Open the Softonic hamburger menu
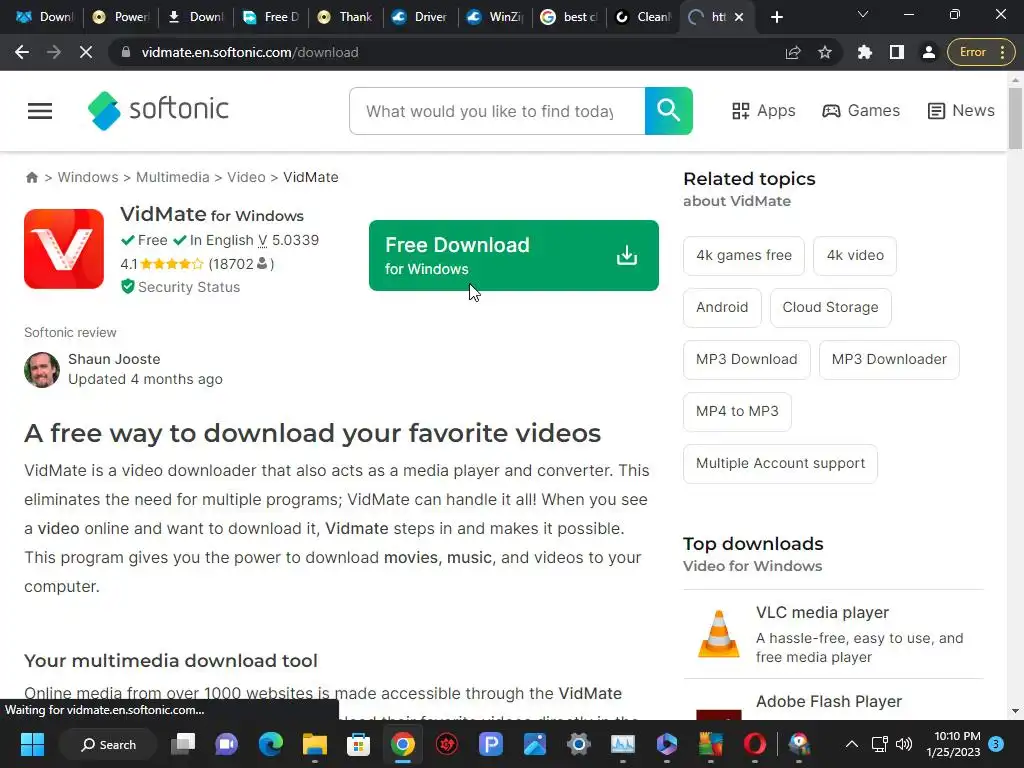Image resolution: width=1024 pixels, height=768 pixels. (x=40, y=111)
